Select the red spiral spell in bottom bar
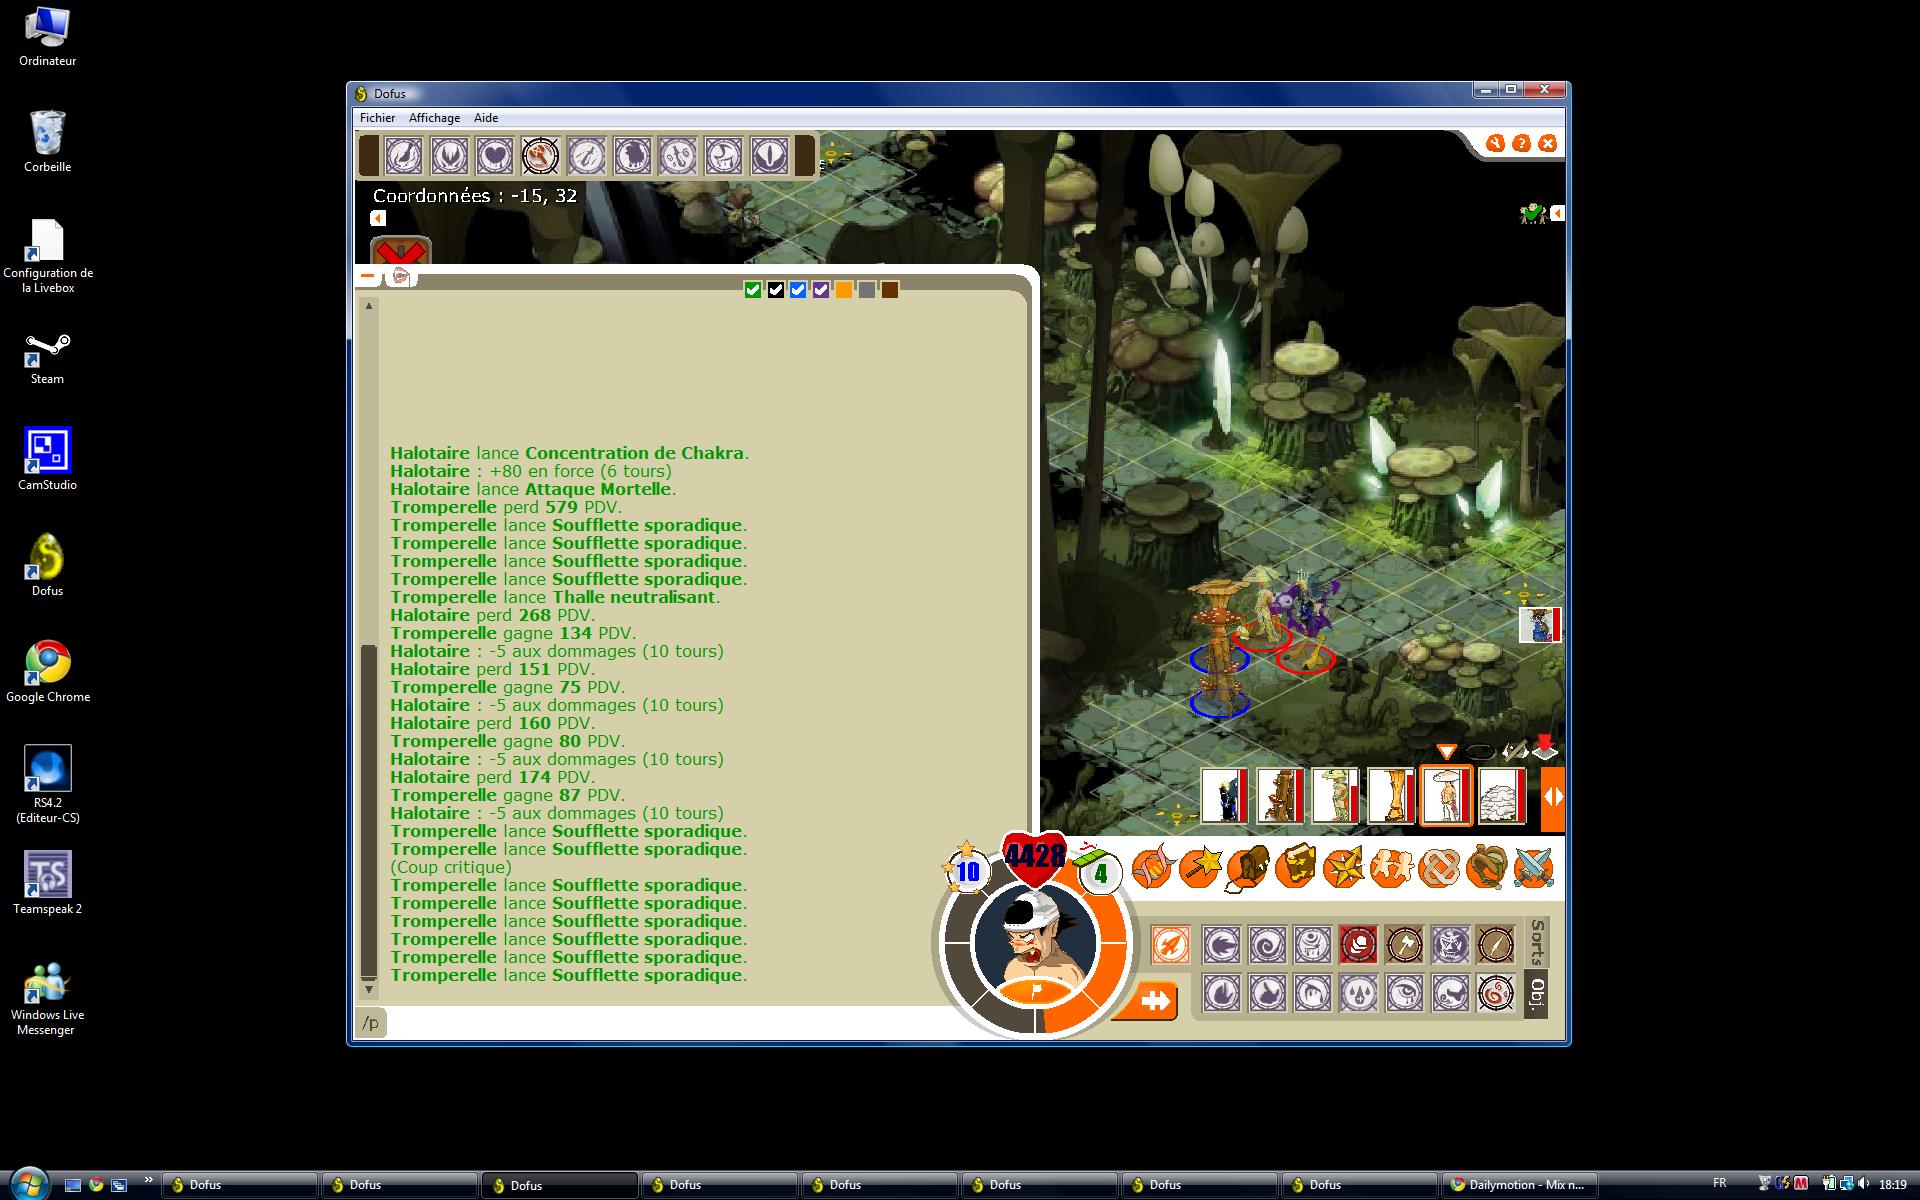 click(x=1496, y=993)
